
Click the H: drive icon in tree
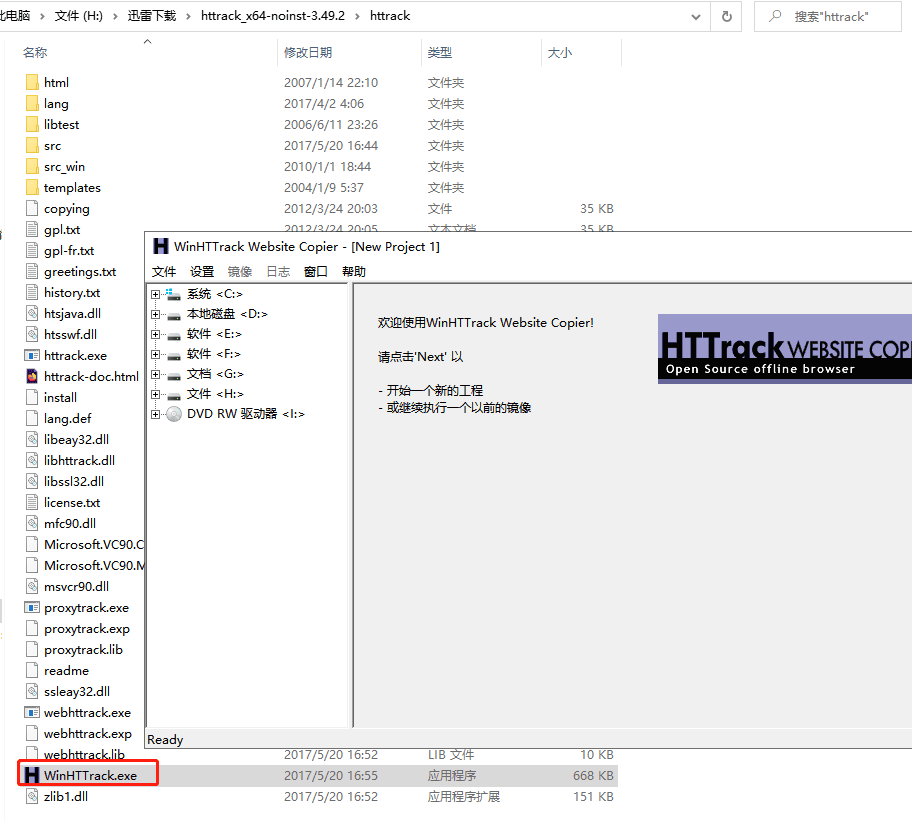click(x=174, y=395)
